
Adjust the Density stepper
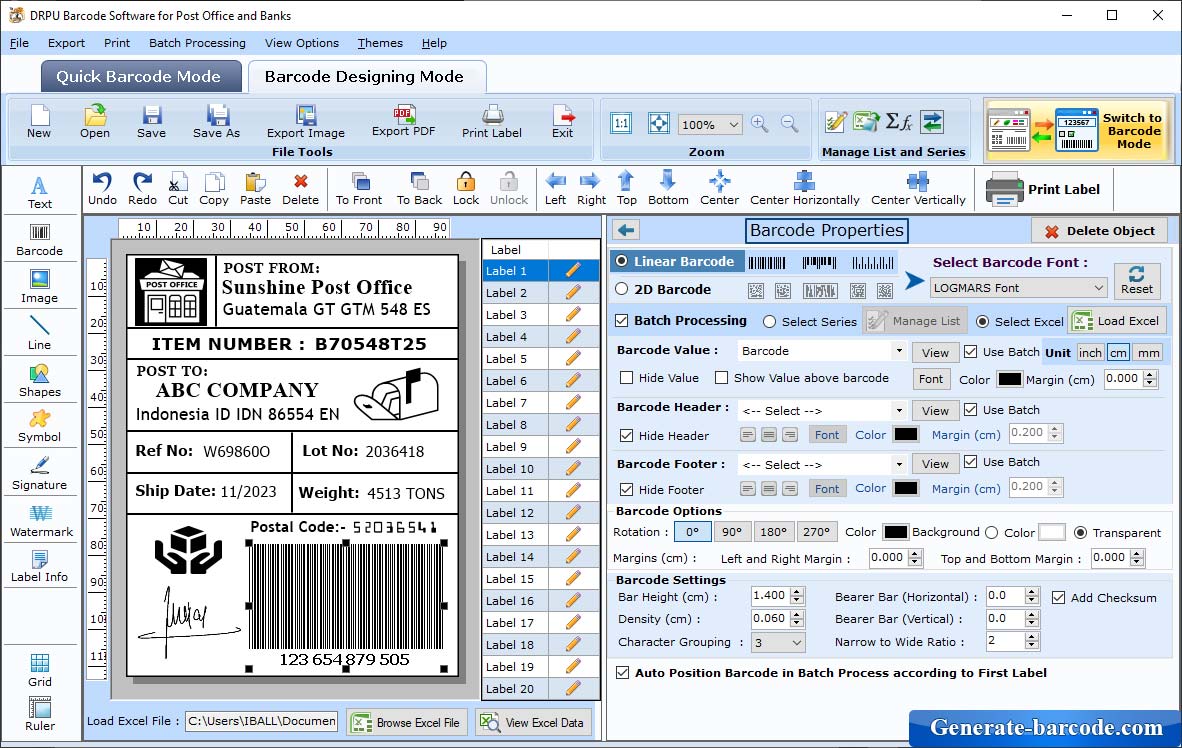click(798, 619)
